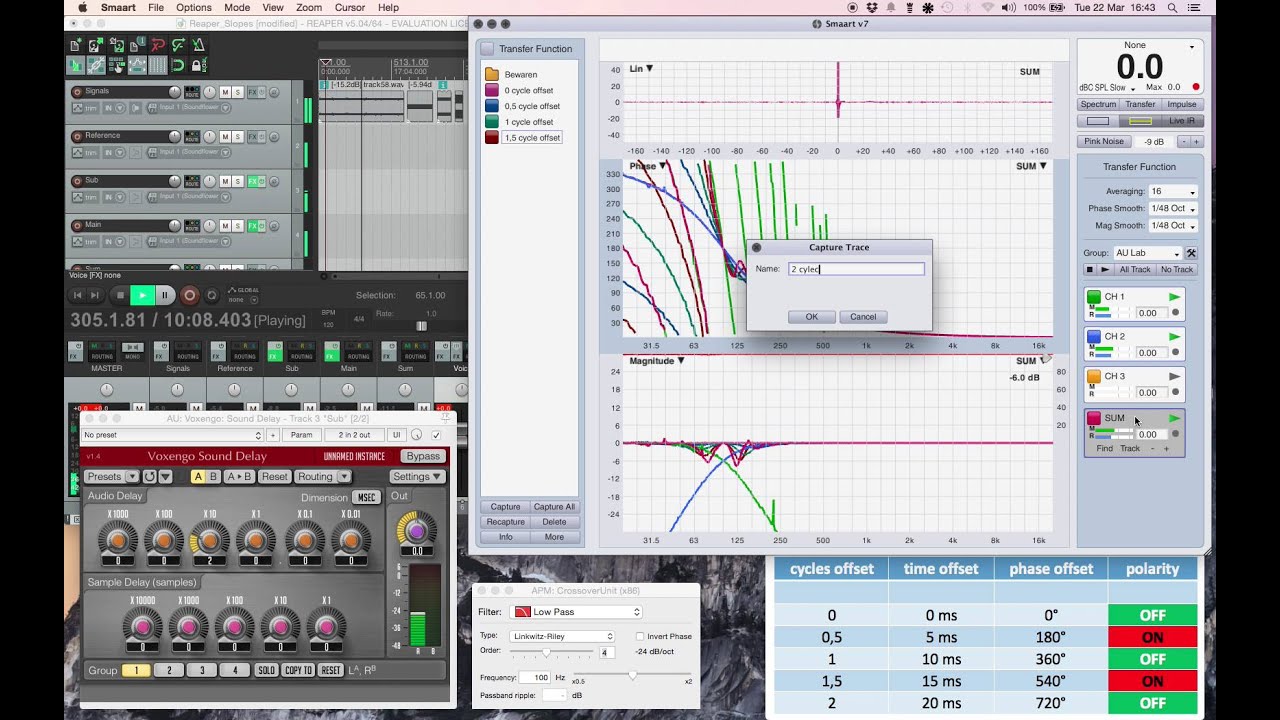Open the Voxengo Presets dropdown arrow
The image size is (1280, 720).
pos(130,477)
